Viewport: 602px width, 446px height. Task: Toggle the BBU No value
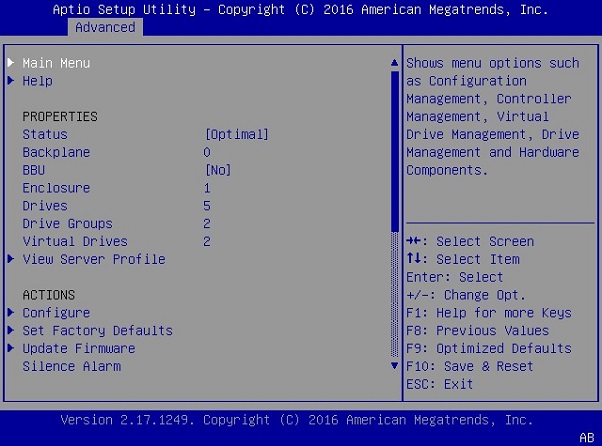click(x=218, y=170)
